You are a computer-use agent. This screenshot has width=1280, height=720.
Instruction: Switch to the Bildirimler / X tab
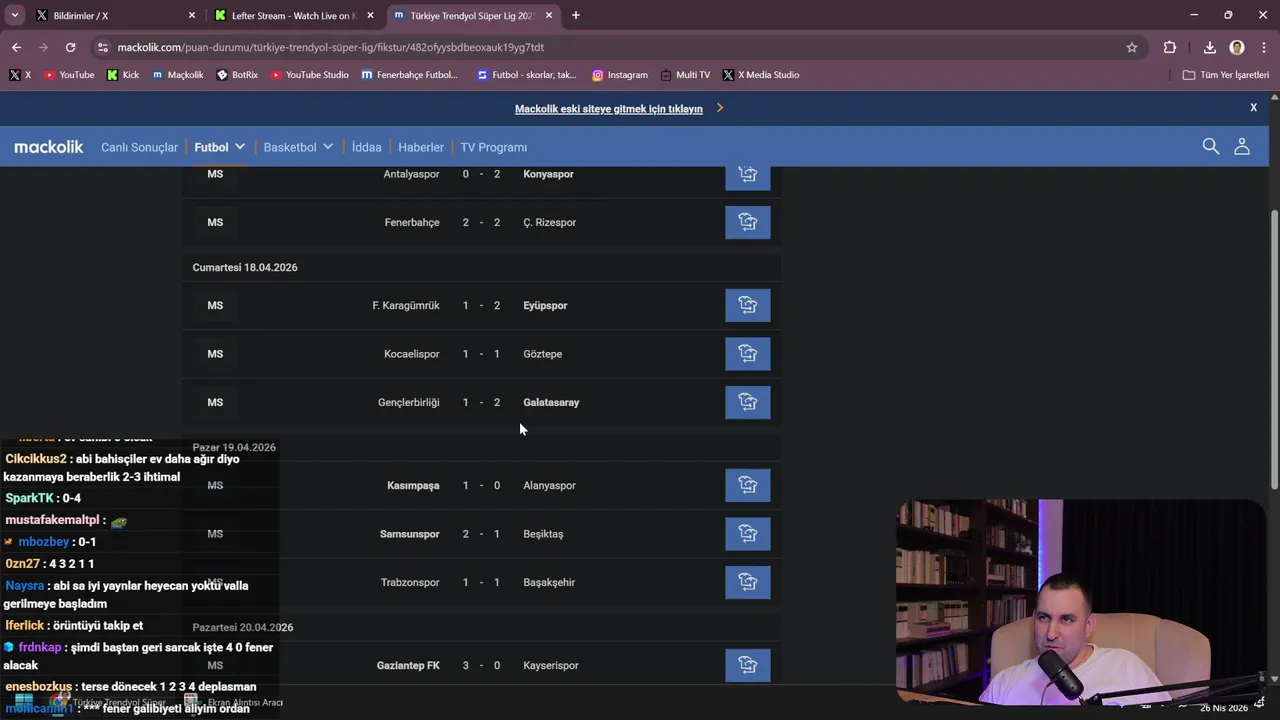[115, 15]
